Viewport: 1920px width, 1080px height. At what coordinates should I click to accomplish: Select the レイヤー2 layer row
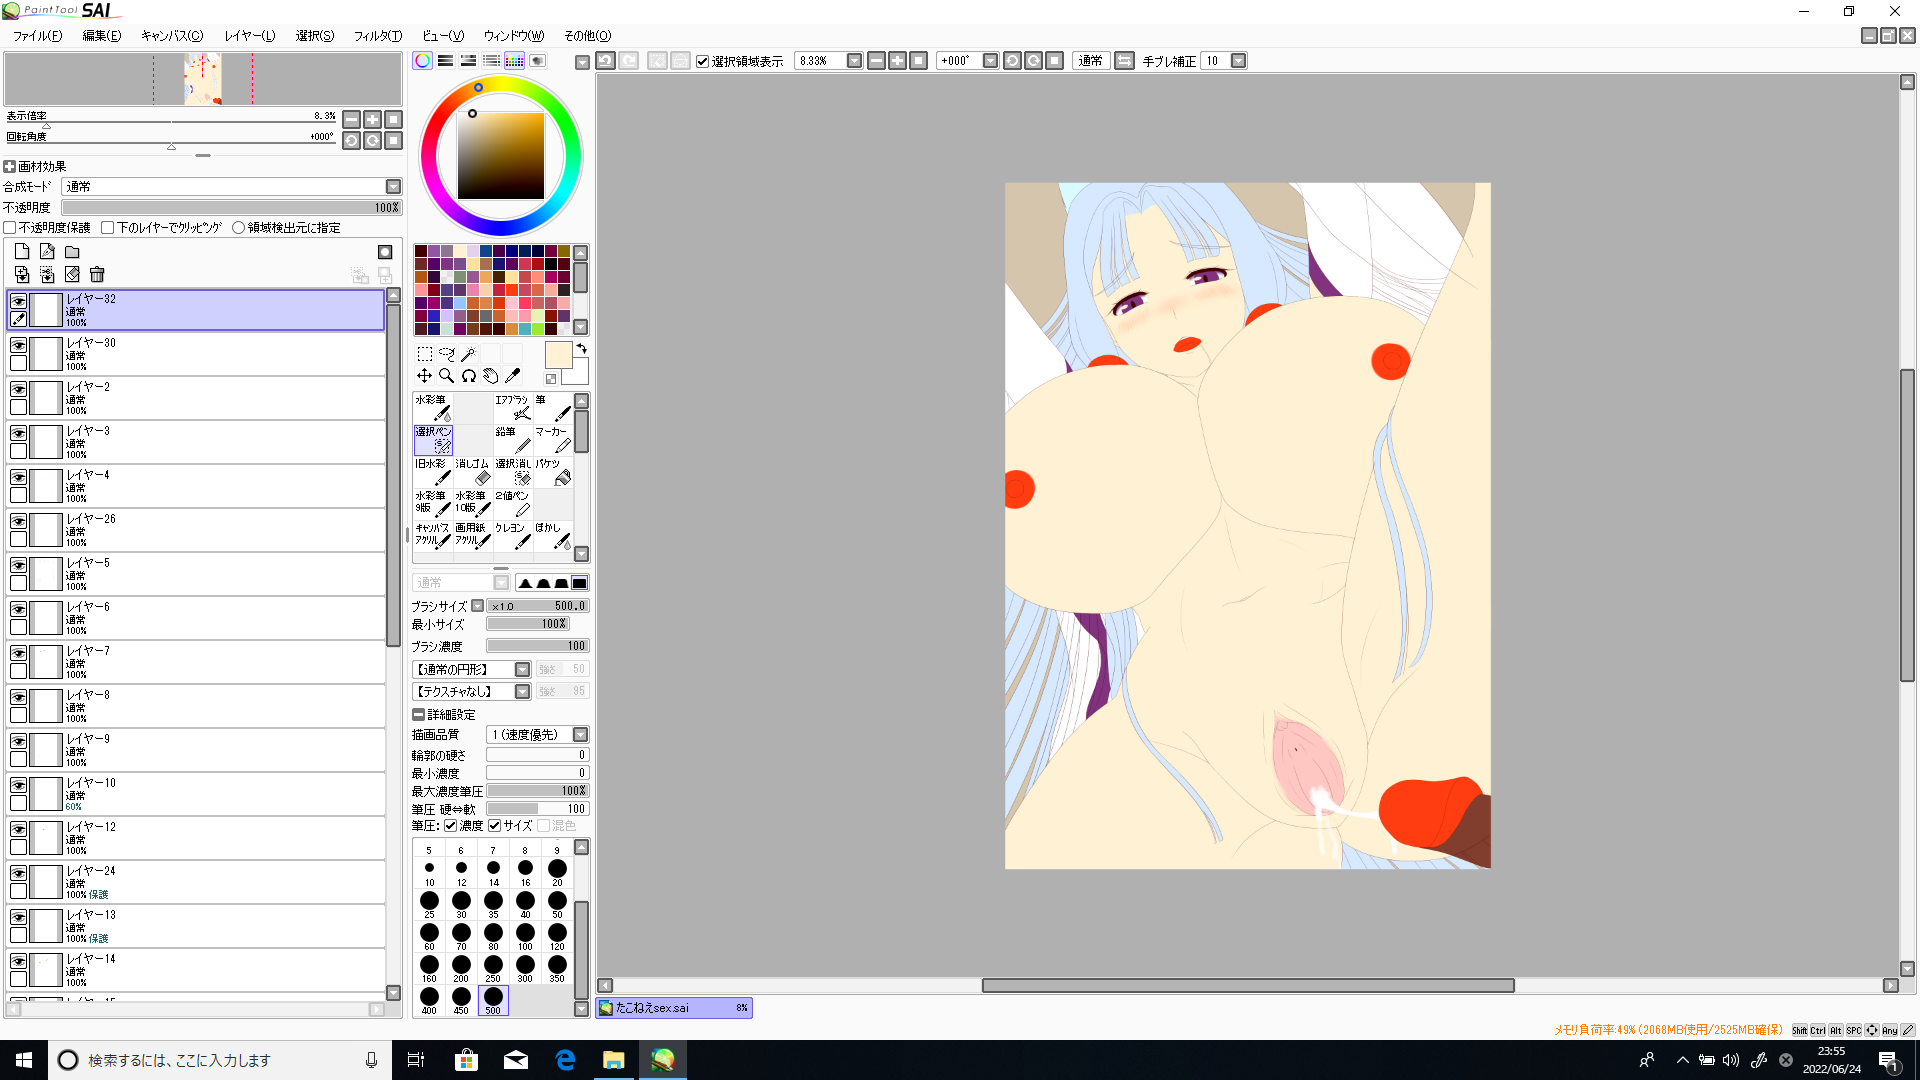pos(196,398)
